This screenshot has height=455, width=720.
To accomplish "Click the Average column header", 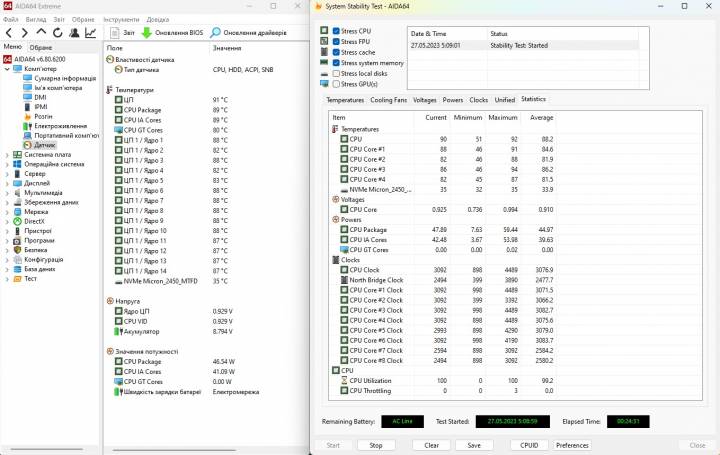I will [x=541, y=118].
